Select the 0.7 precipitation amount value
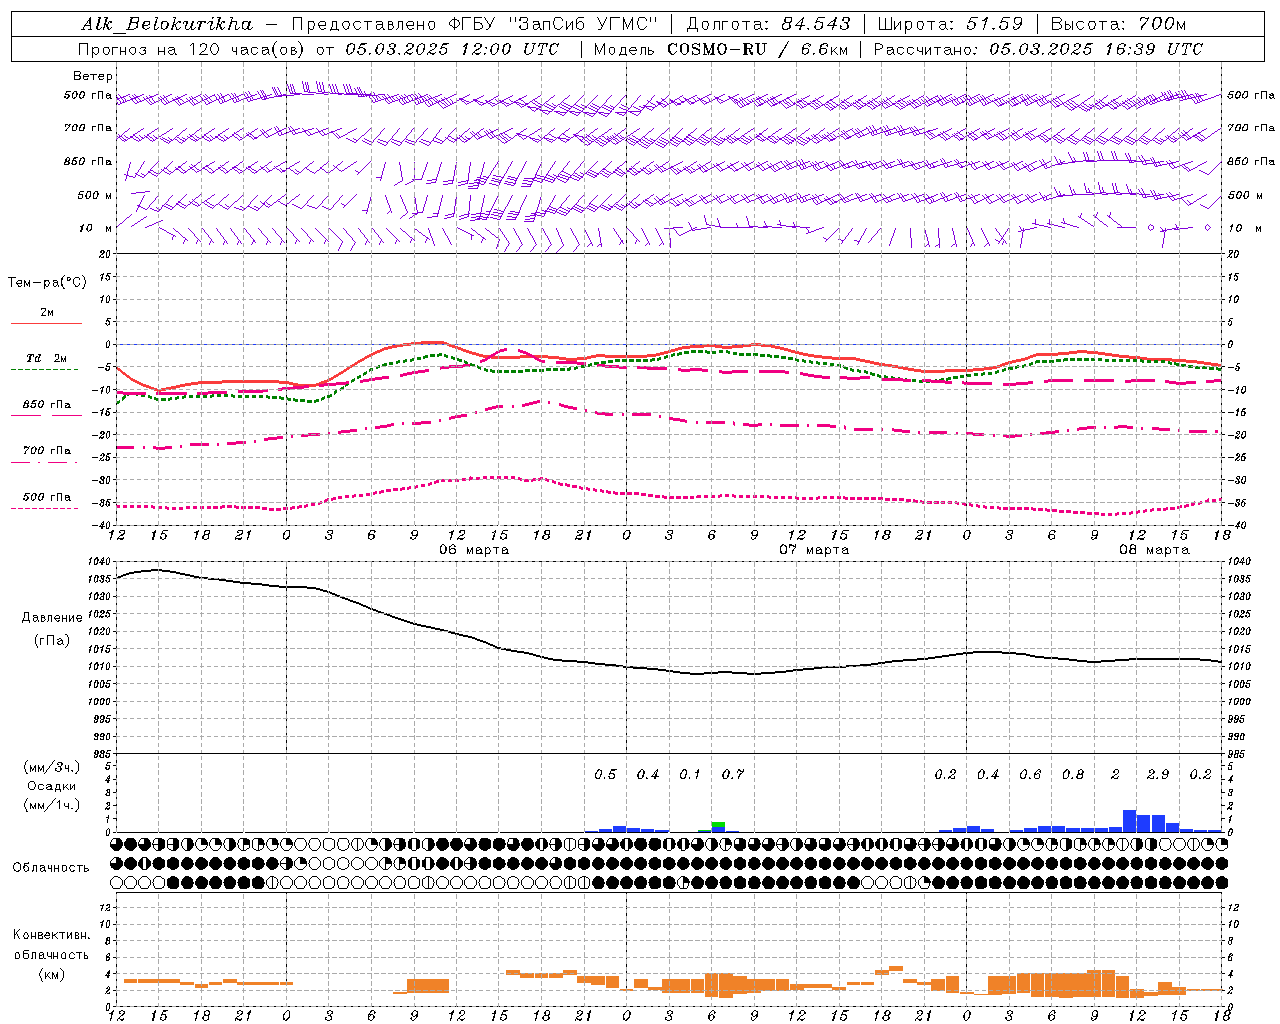 coord(733,775)
